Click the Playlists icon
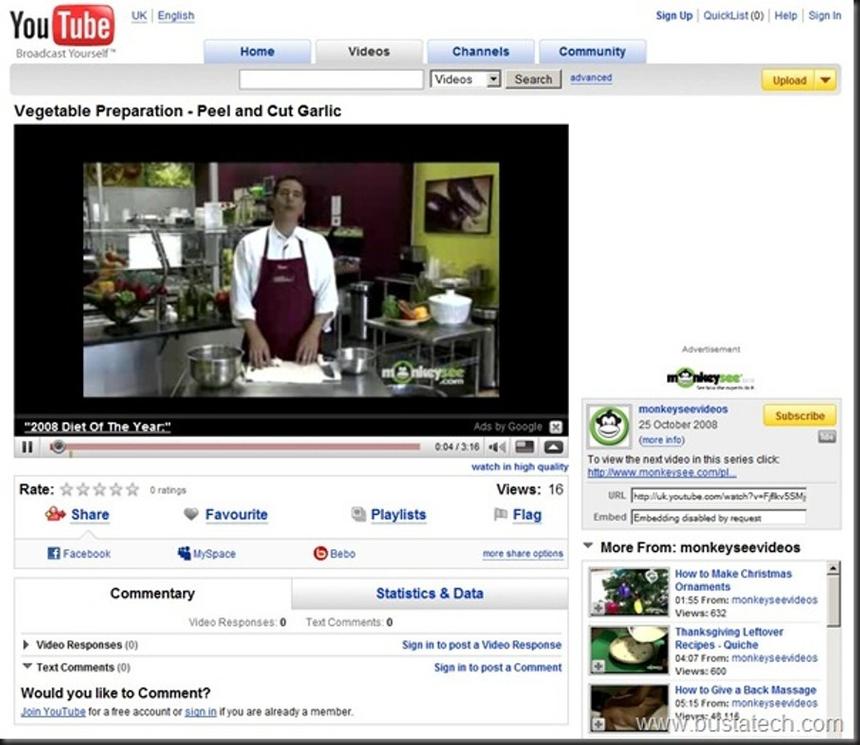860x745 pixels. [358, 514]
